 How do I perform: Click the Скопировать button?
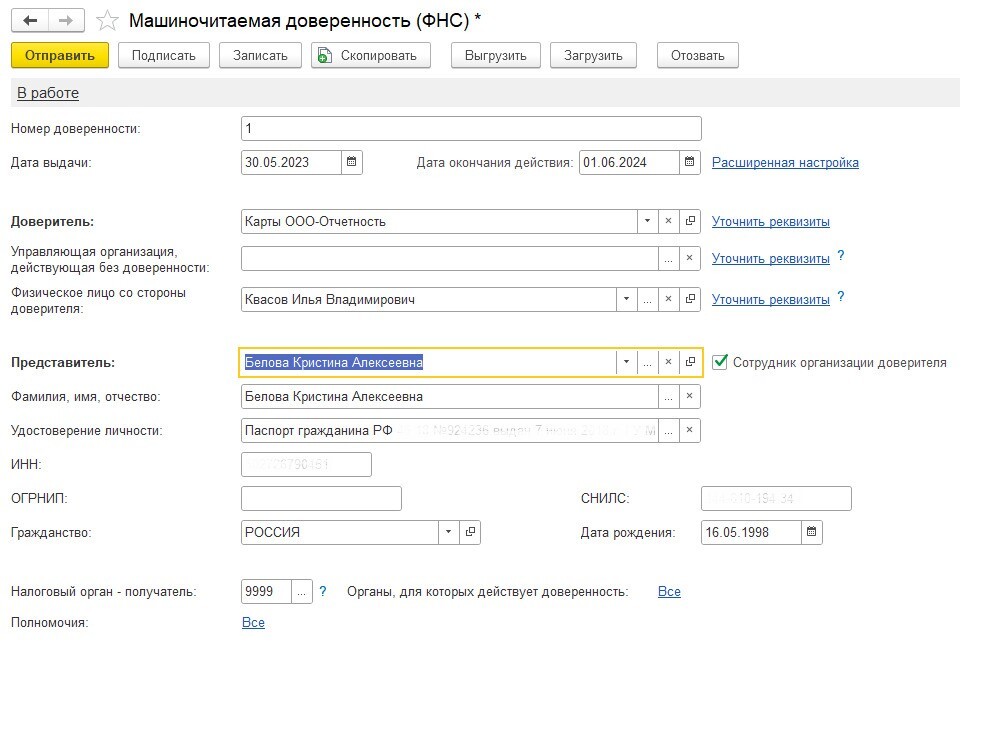(x=371, y=55)
